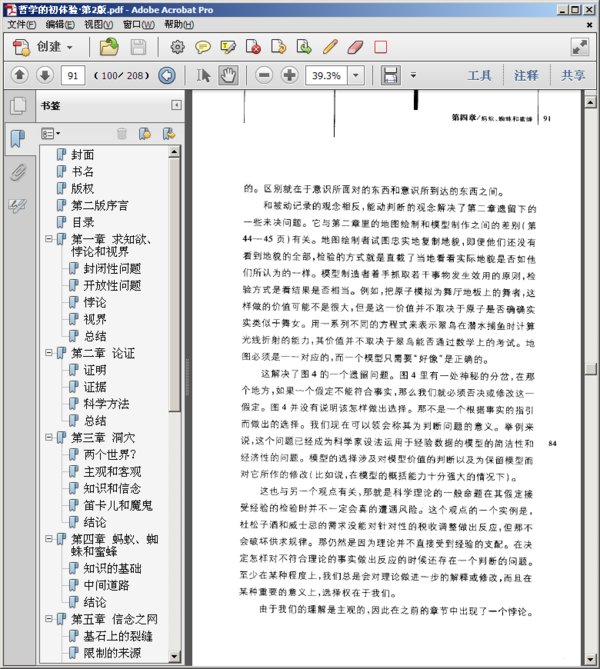Open the 帮助 menu

coord(179,25)
